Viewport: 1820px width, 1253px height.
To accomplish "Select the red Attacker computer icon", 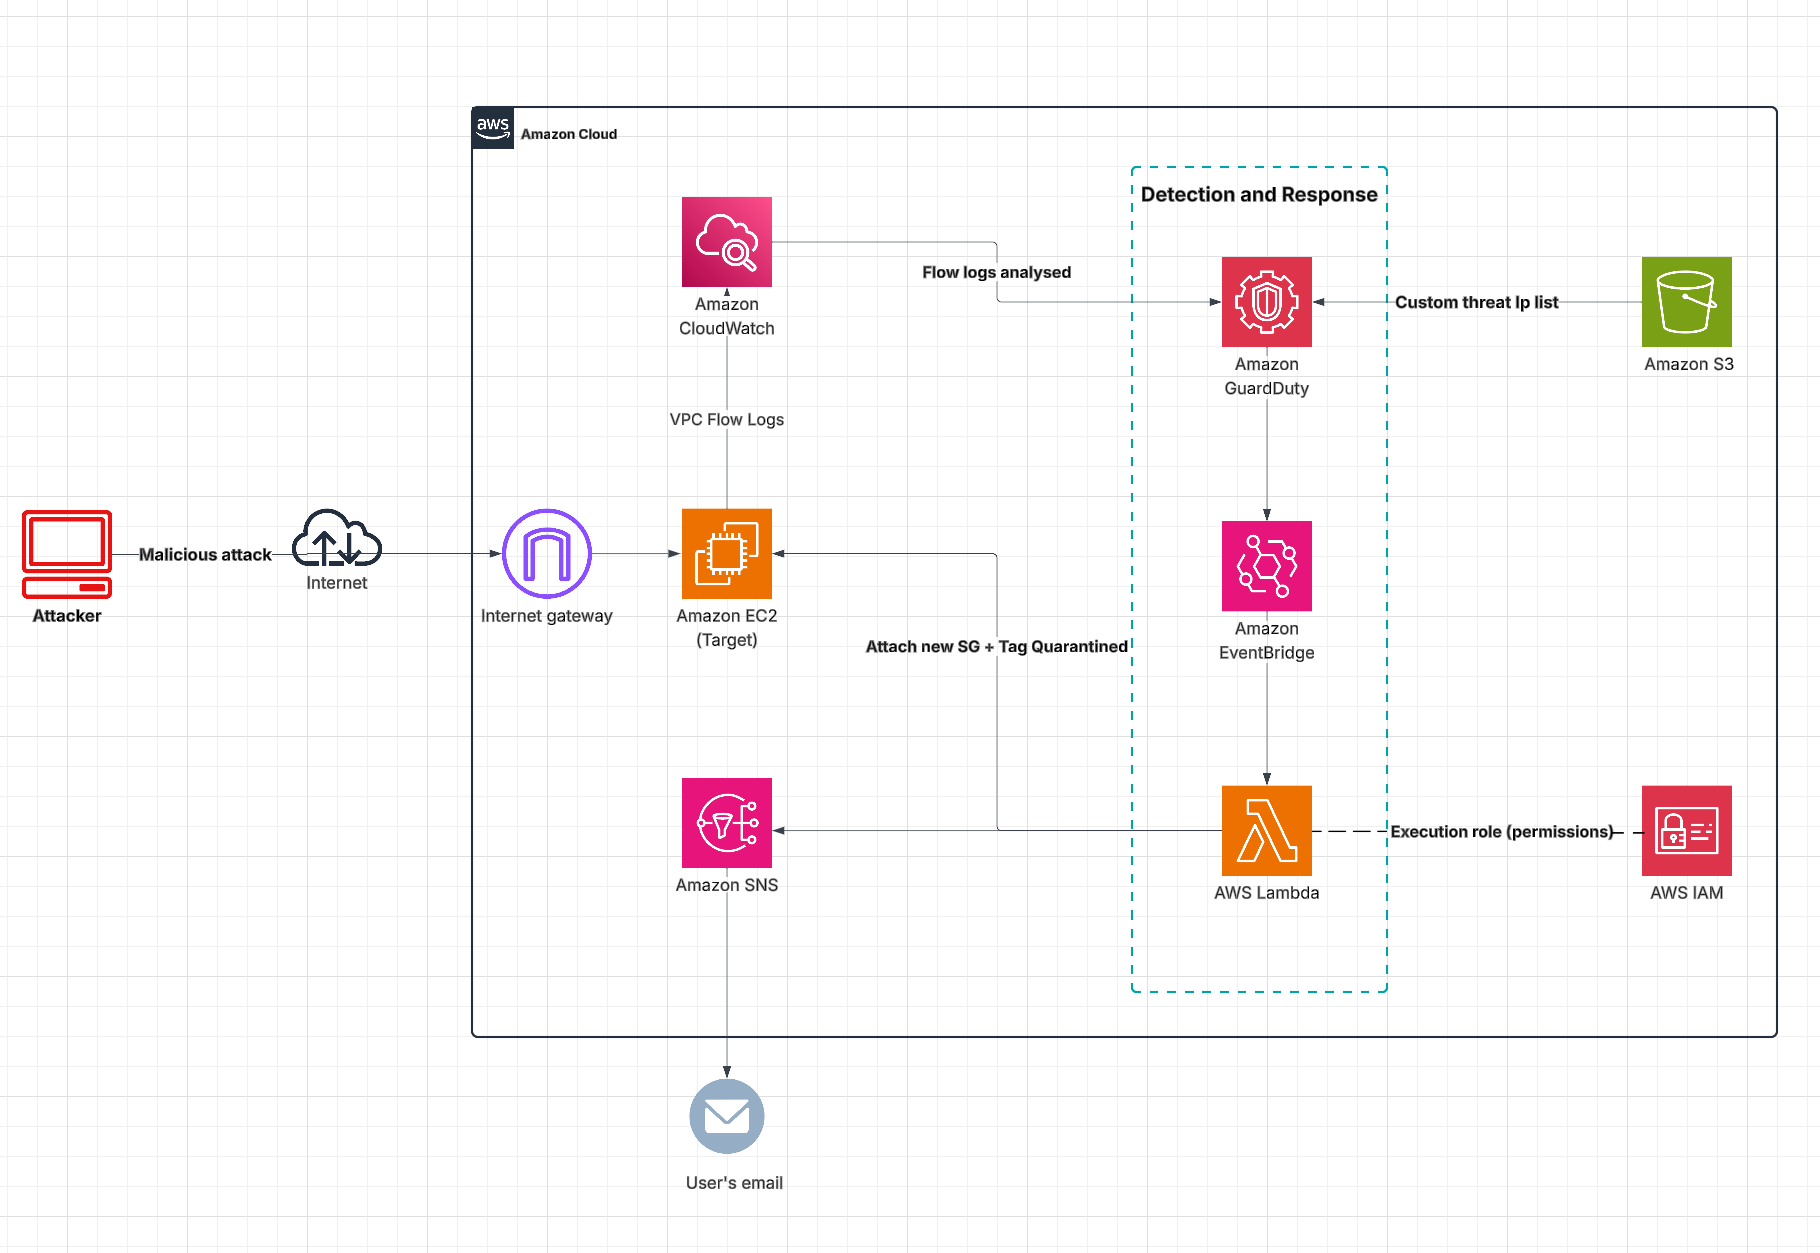I will point(67,554).
